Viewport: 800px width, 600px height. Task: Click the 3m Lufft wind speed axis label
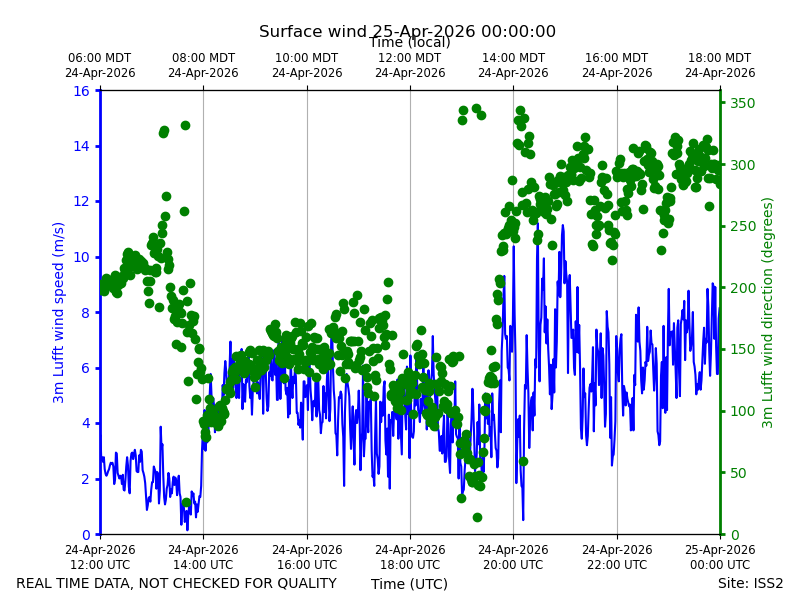(x=58, y=312)
